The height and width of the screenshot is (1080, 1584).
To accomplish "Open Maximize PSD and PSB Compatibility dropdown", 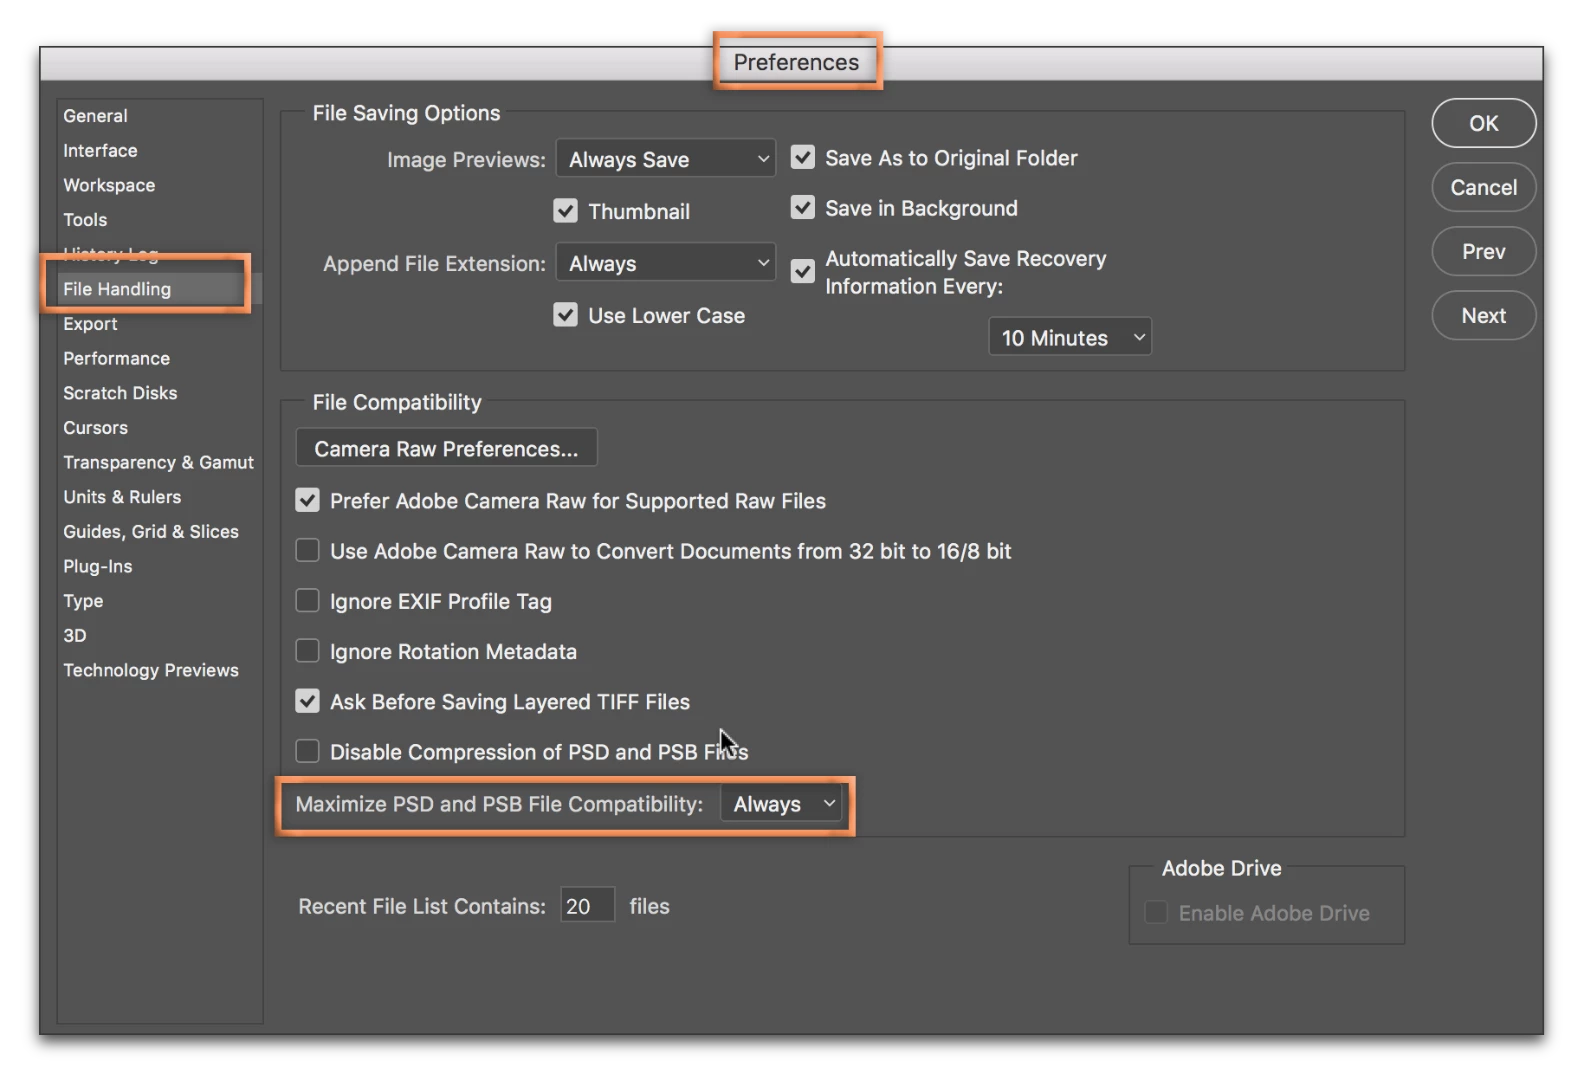I will pyautogui.click(x=783, y=804).
